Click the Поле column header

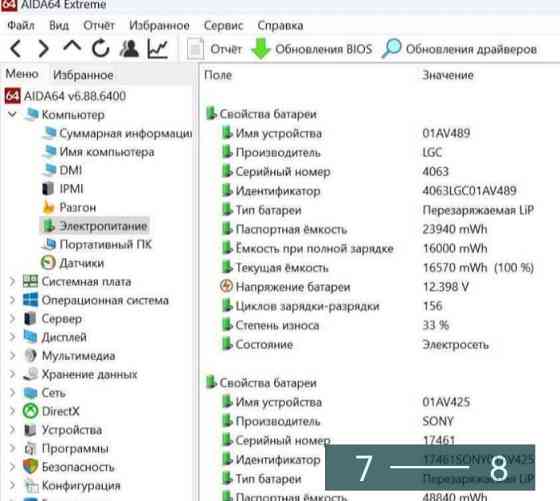[x=218, y=75]
